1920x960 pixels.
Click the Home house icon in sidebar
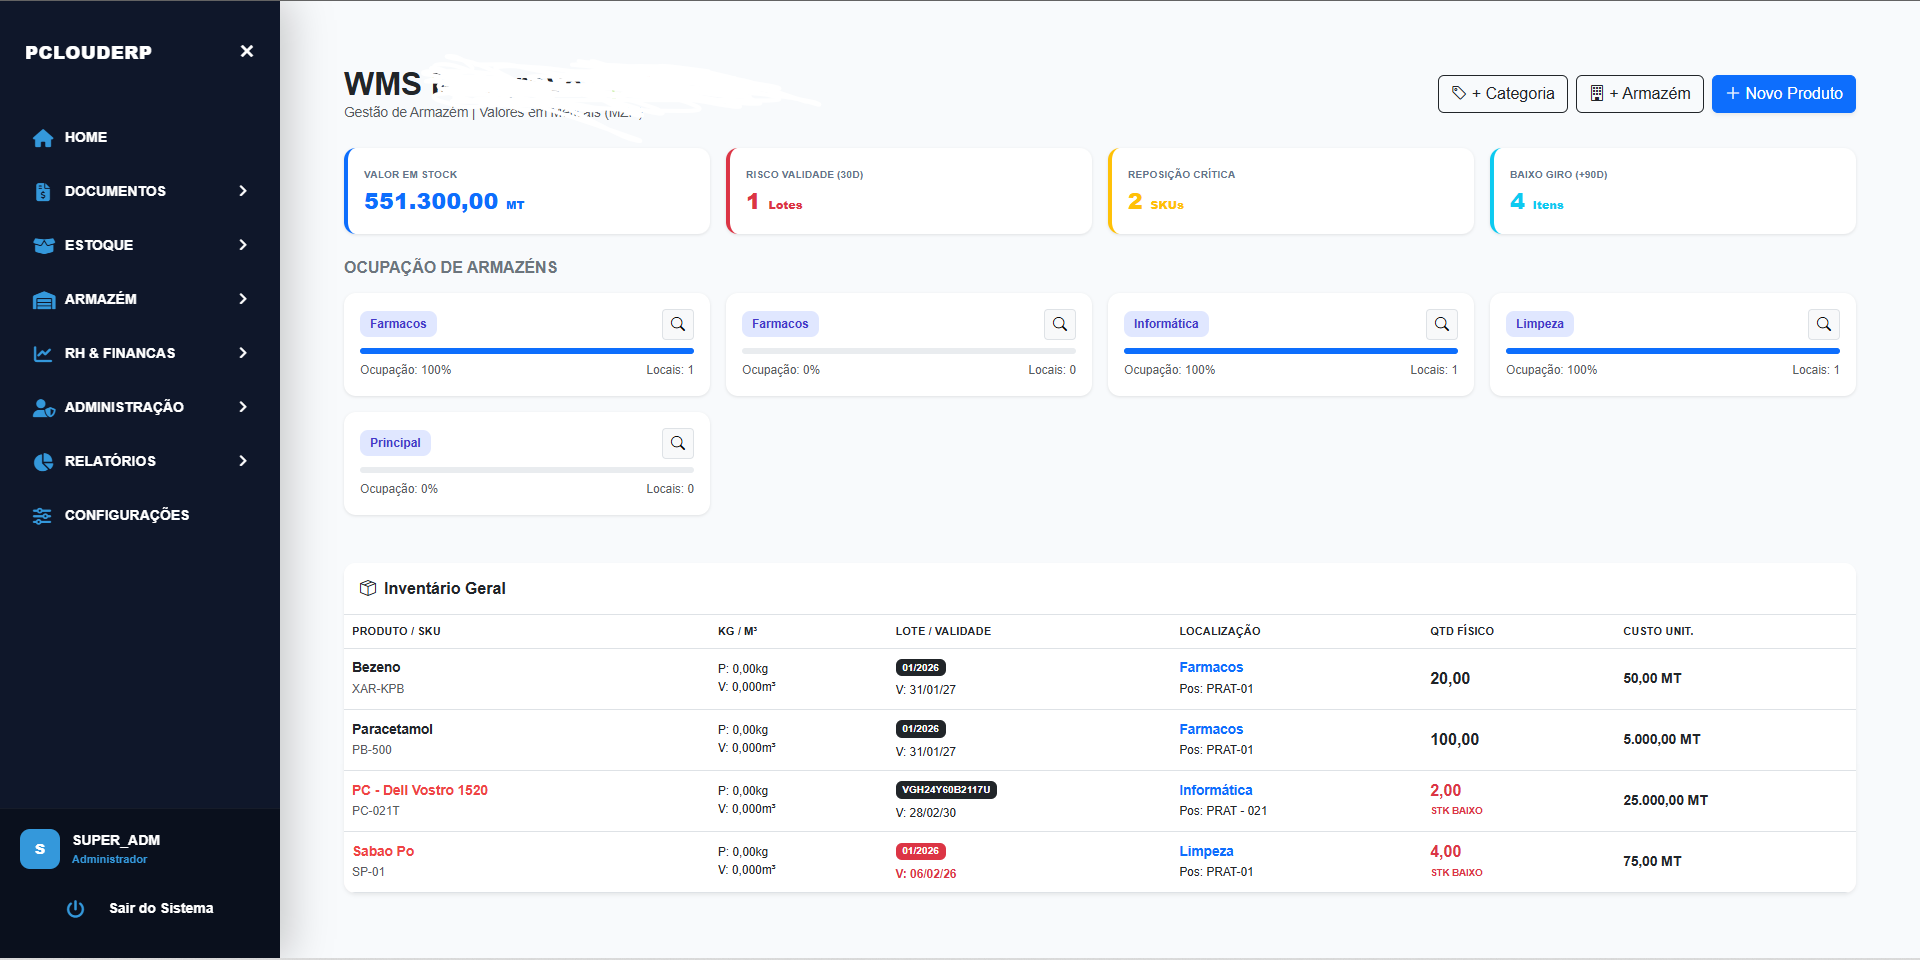43,138
